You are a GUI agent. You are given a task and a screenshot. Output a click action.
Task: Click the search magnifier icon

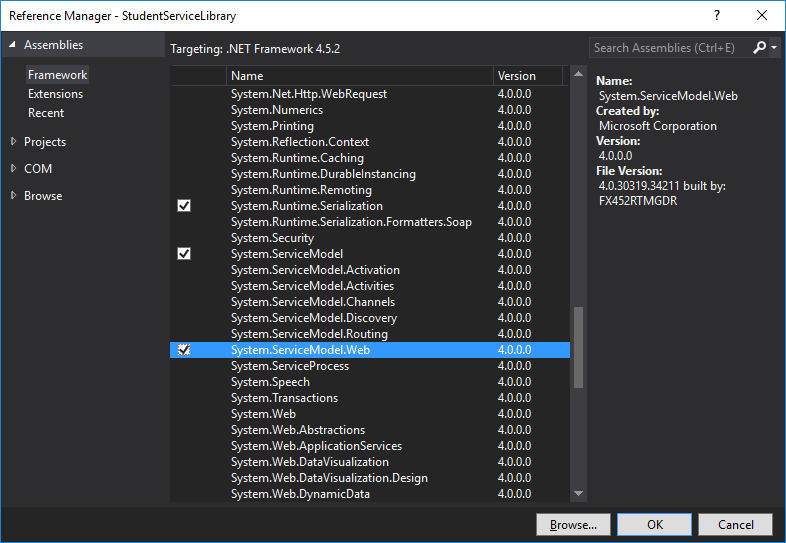(759, 48)
